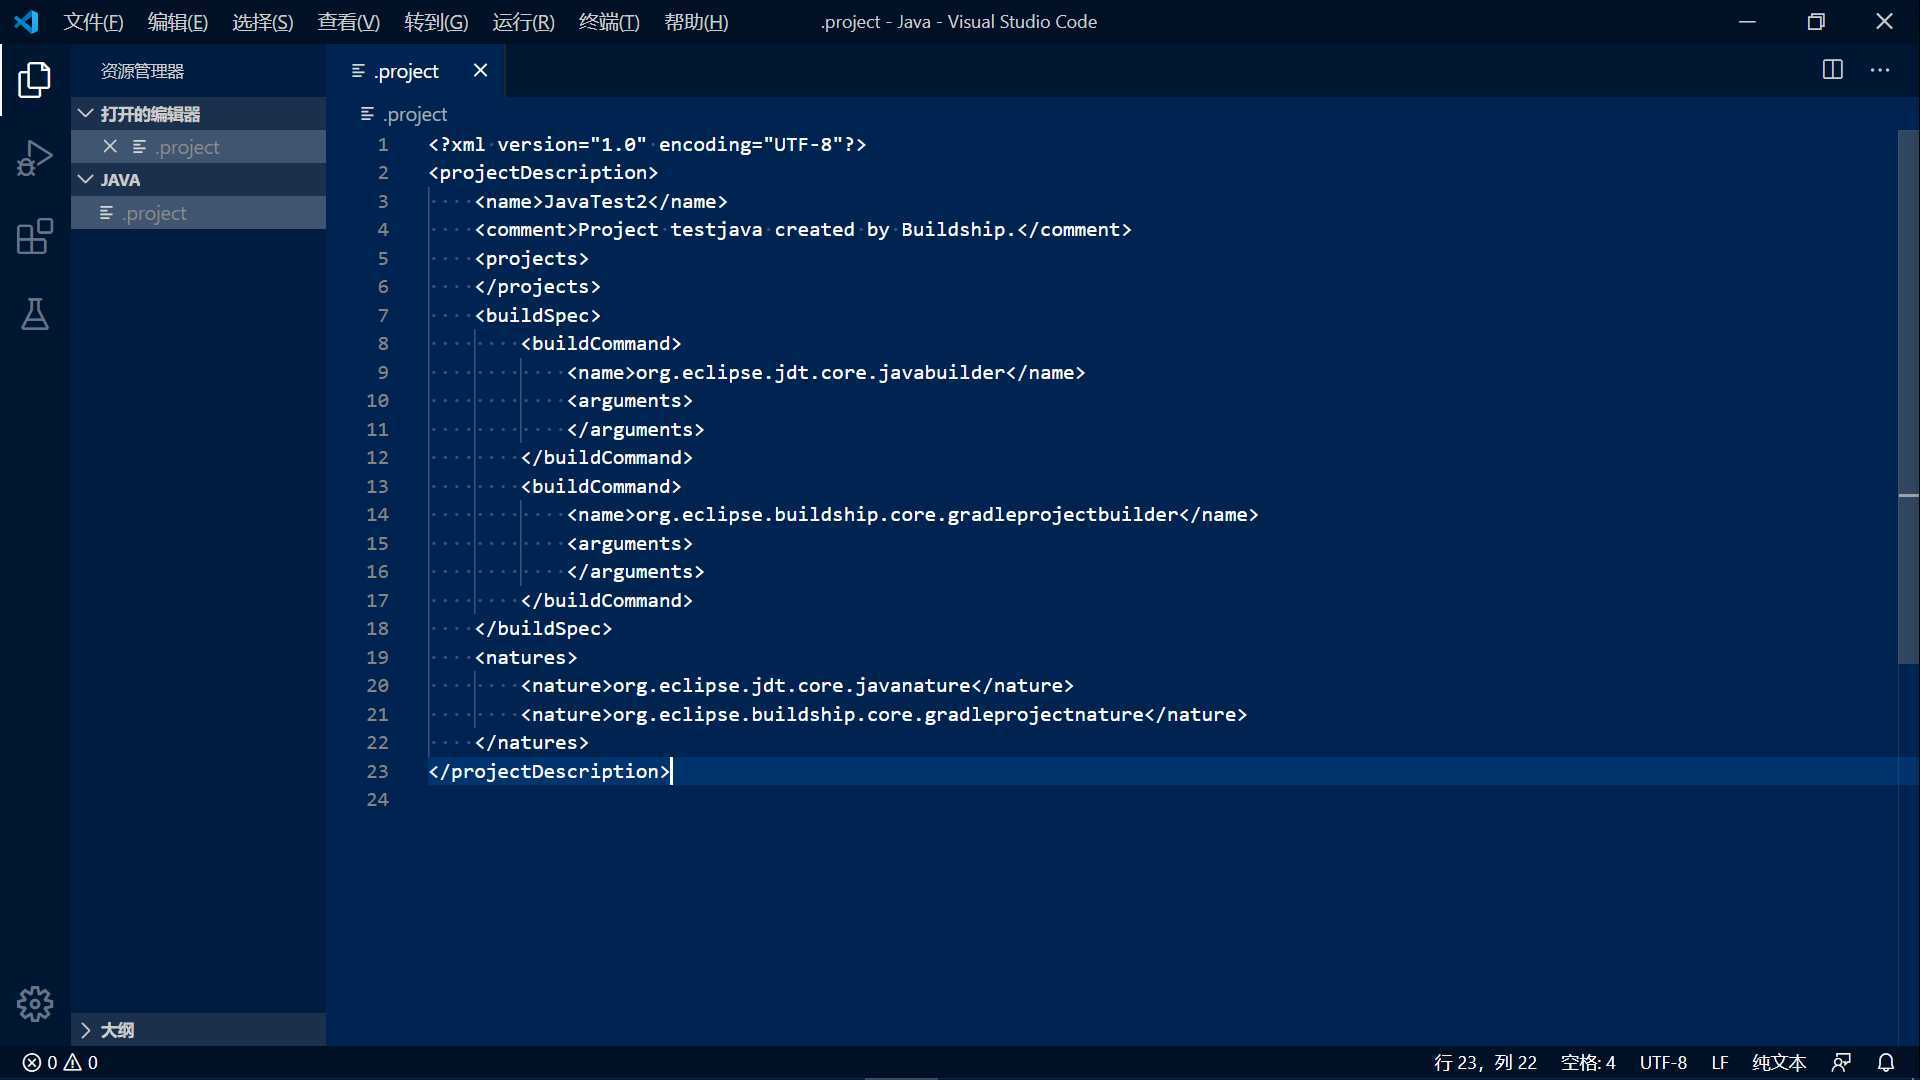Open the Explorer view in activity bar
This screenshot has width=1920, height=1080.
click(x=35, y=80)
